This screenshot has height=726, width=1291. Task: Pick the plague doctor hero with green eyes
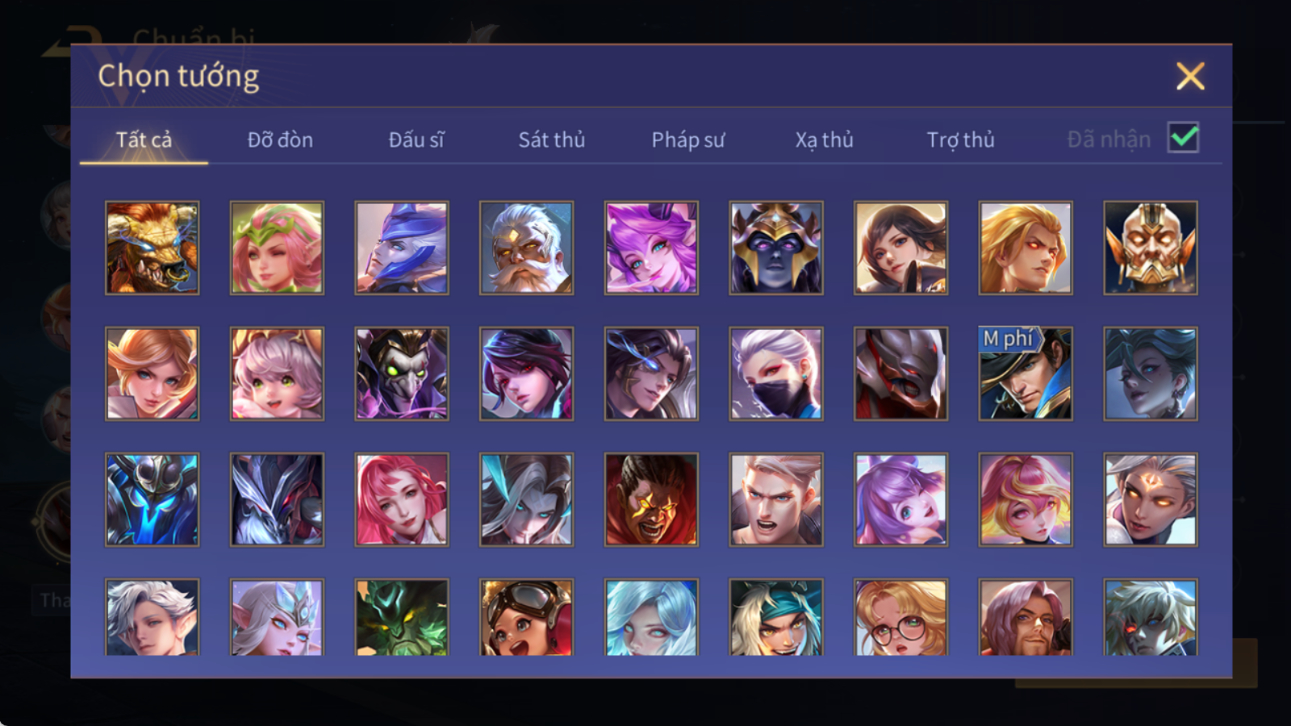401,374
